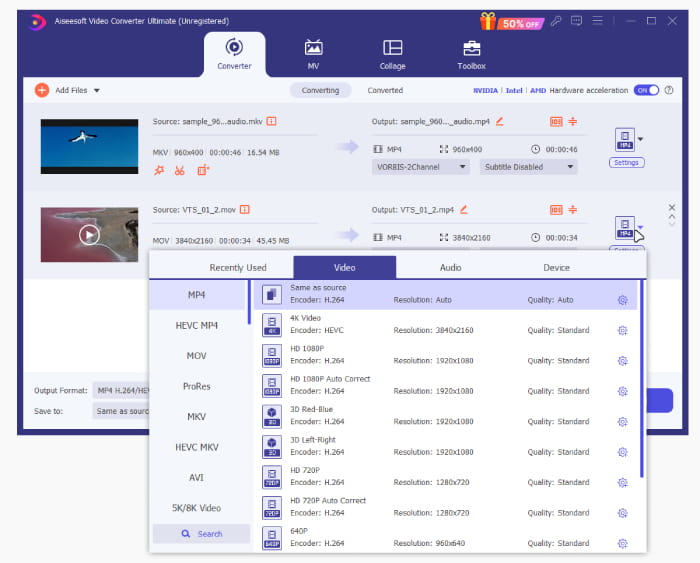Click the MP4 format dropdown arrow for VTS_01_2
Screen dimensions: 700x563
(641, 227)
